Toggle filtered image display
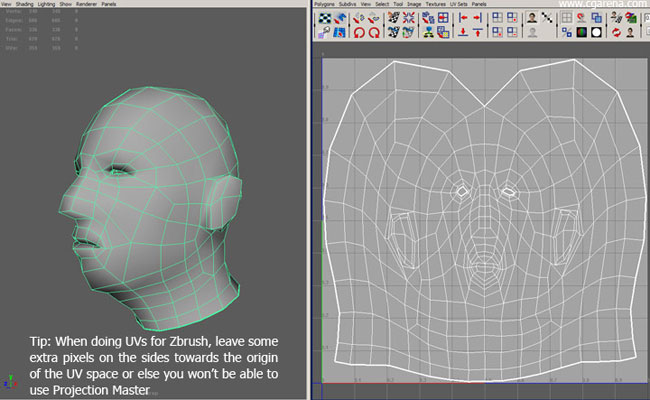The height and width of the screenshot is (400, 650). (547, 18)
